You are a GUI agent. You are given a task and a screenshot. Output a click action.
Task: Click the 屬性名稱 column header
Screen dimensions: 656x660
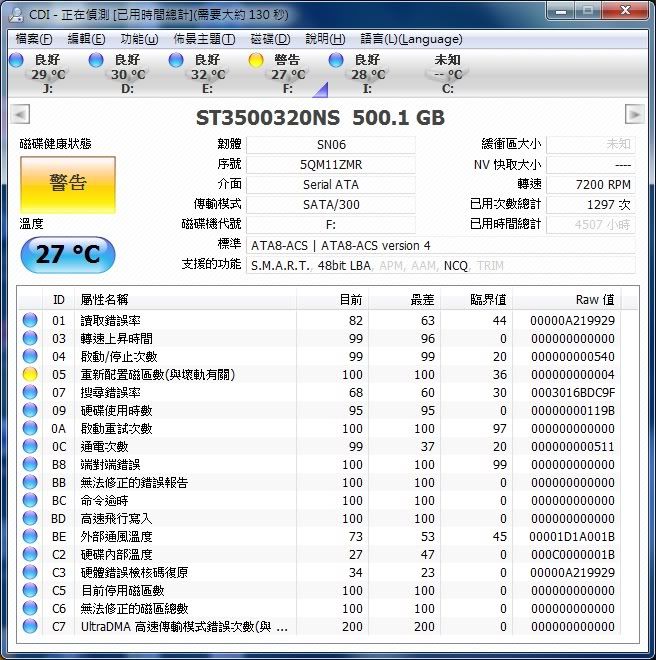pyautogui.click(x=185, y=300)
